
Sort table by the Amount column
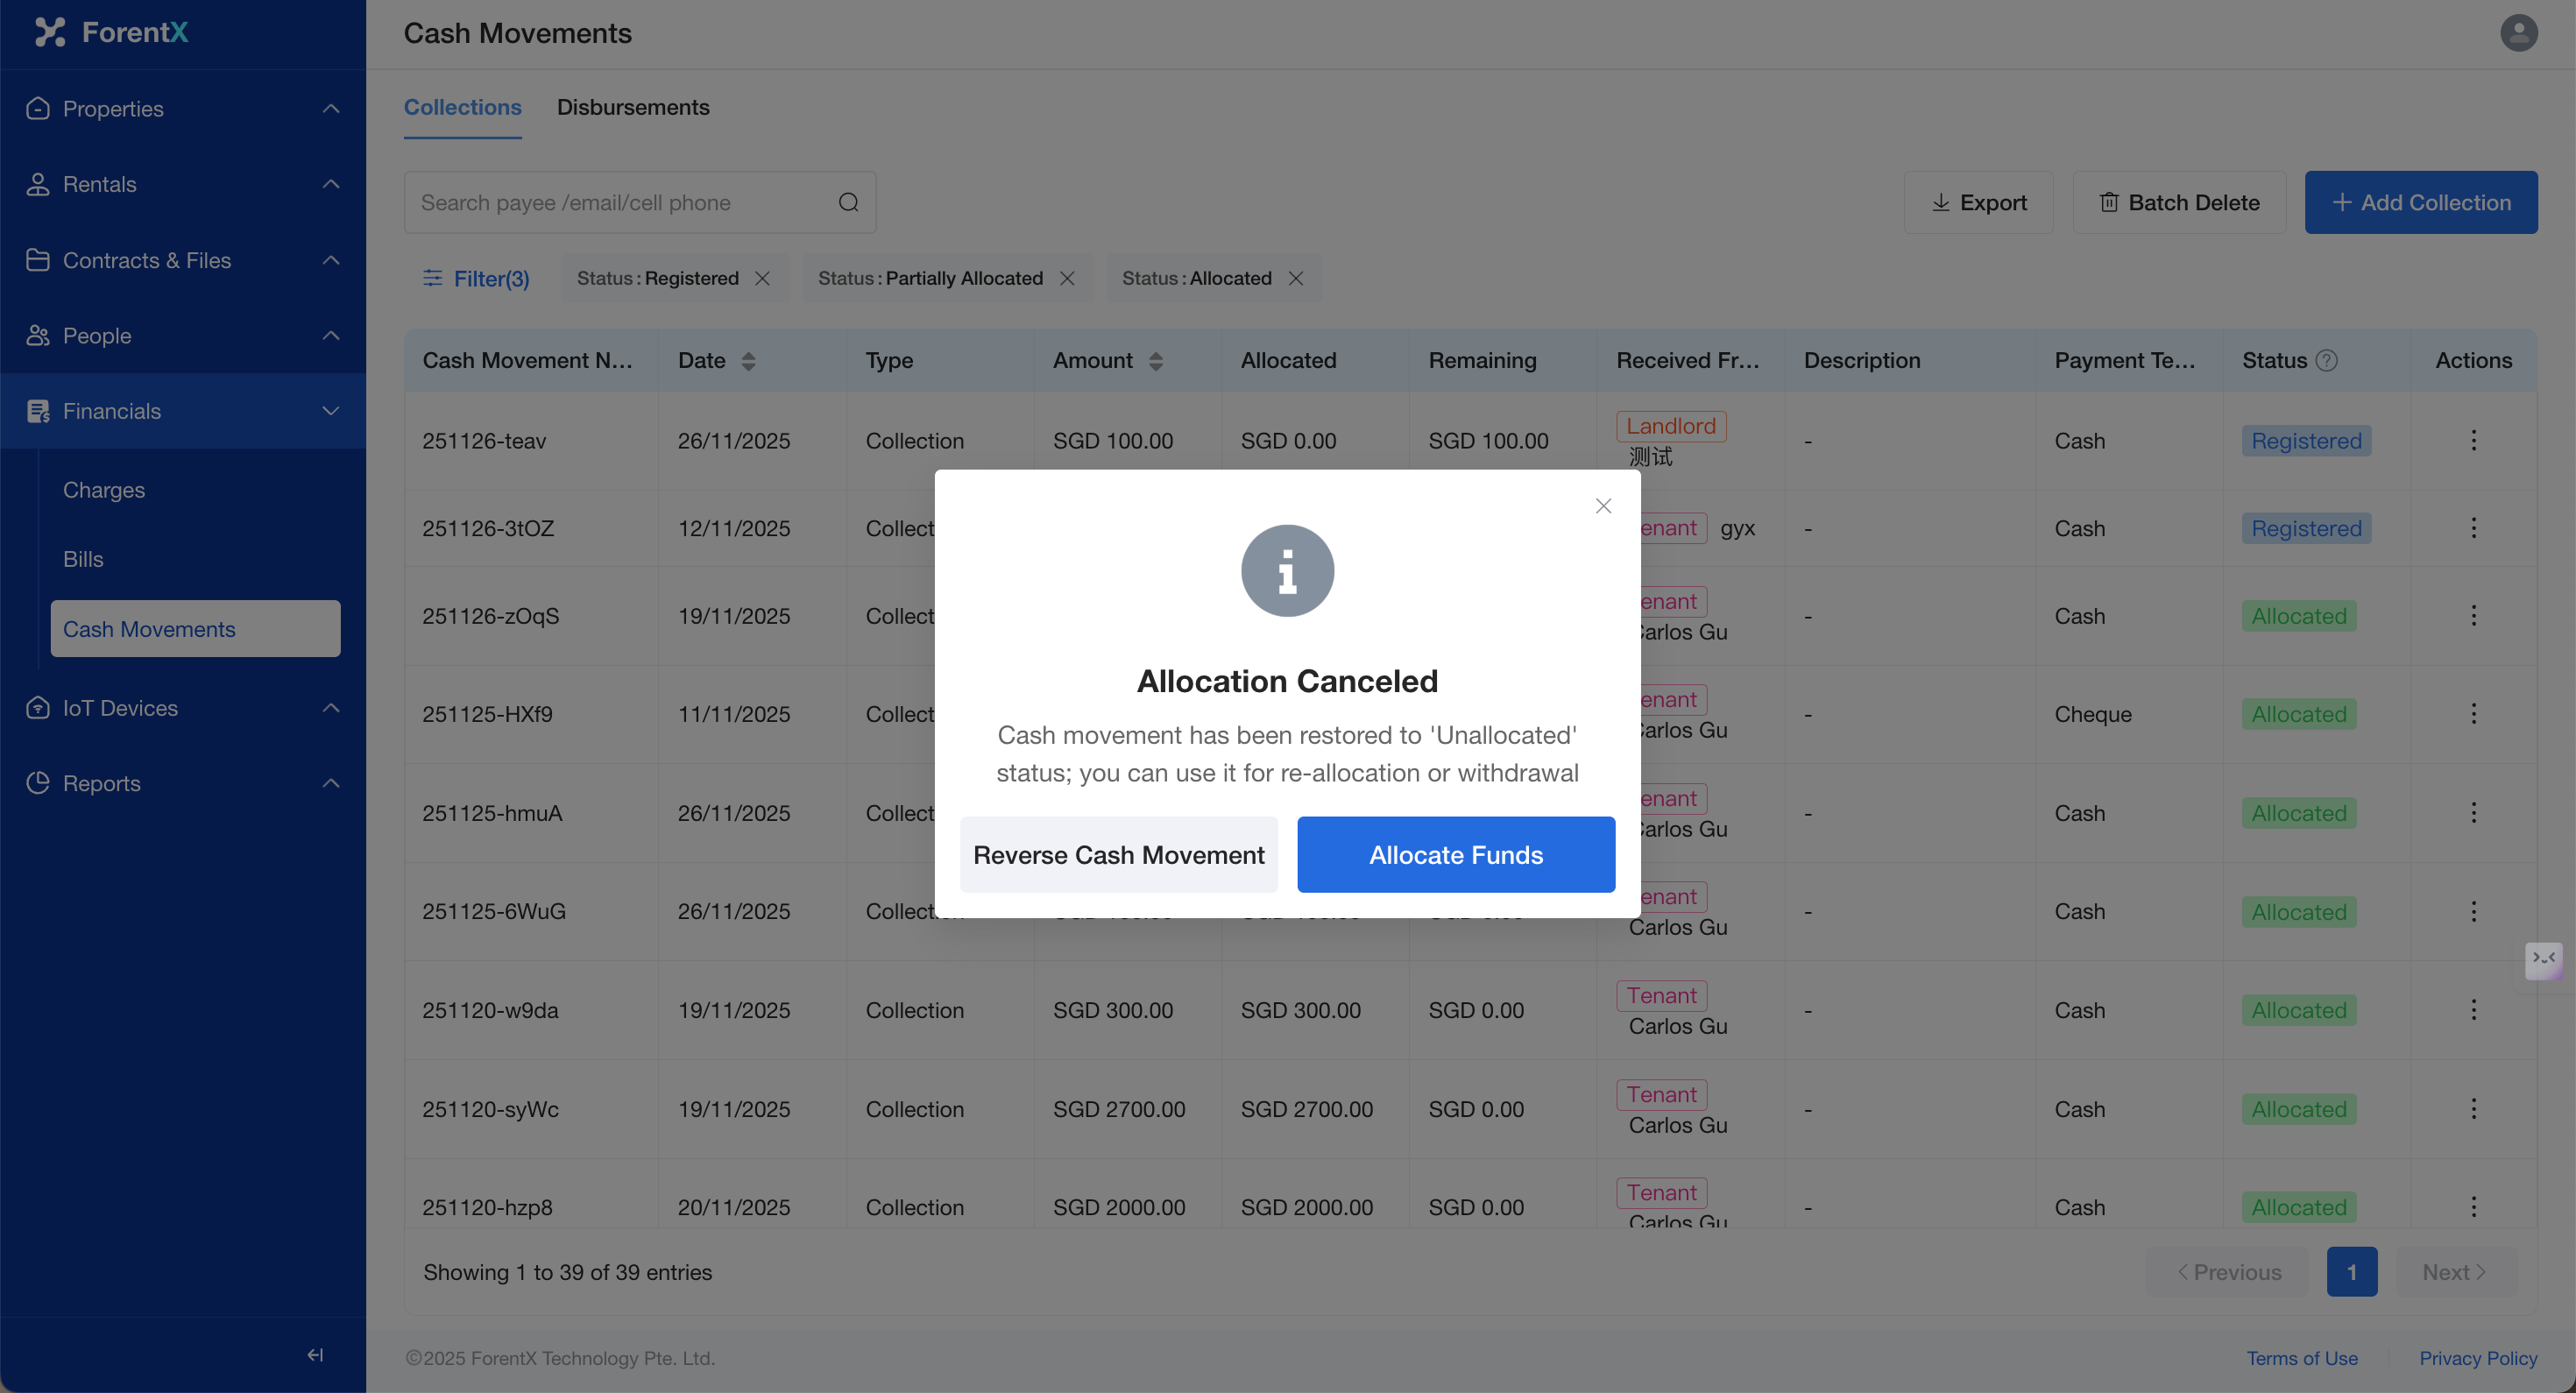(x=1155, y=361)
